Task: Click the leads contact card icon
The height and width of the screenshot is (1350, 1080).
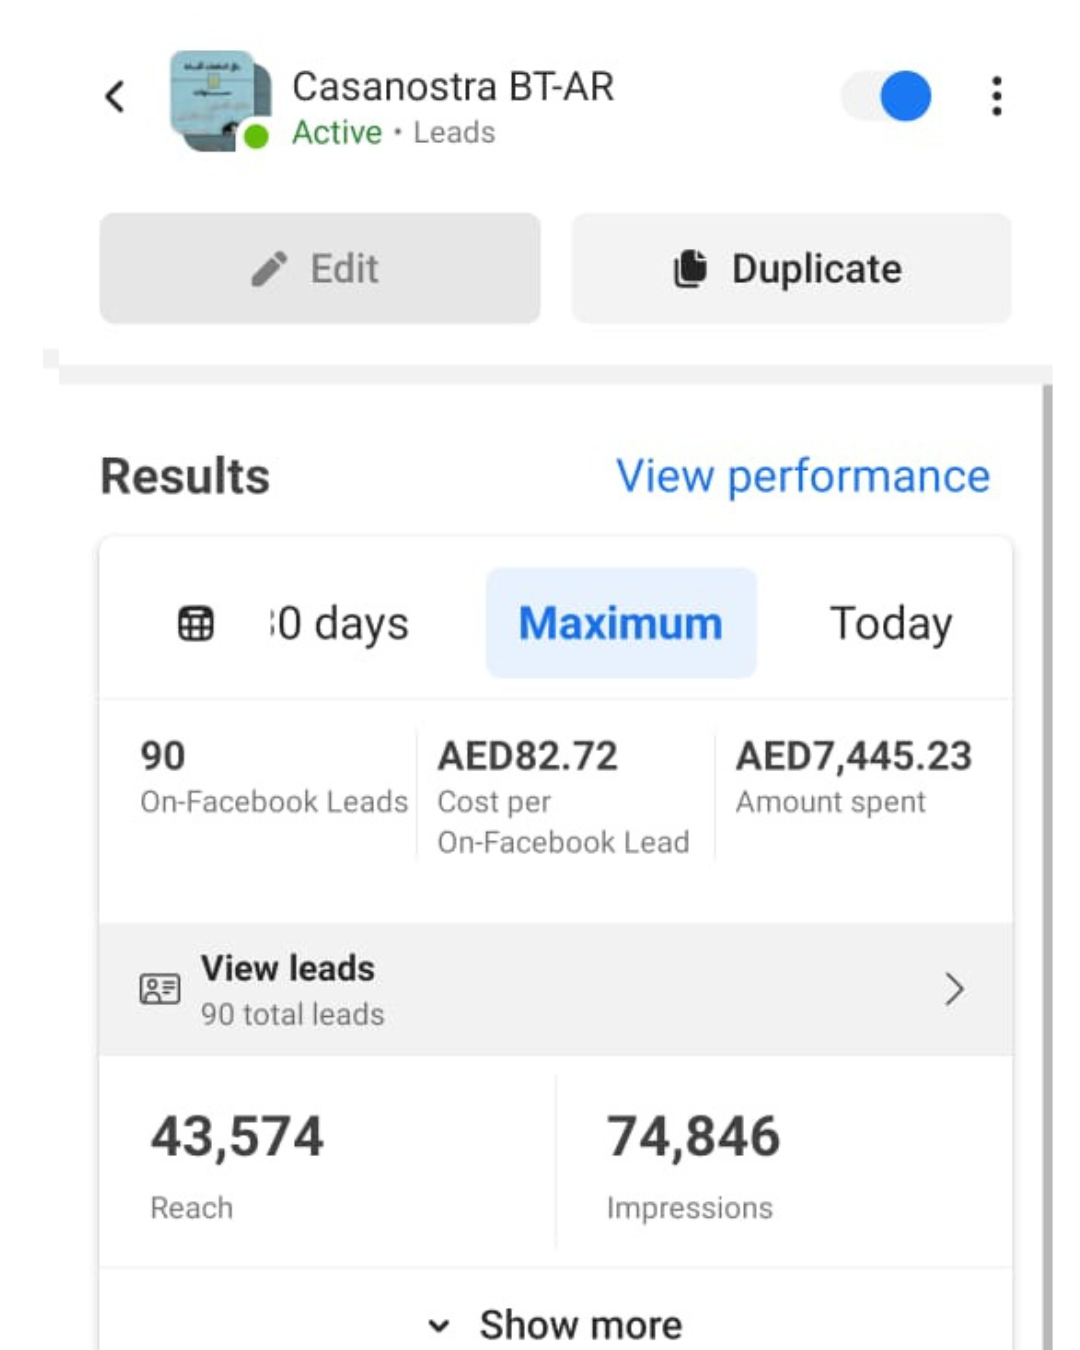Action: (x=160, y=989)
